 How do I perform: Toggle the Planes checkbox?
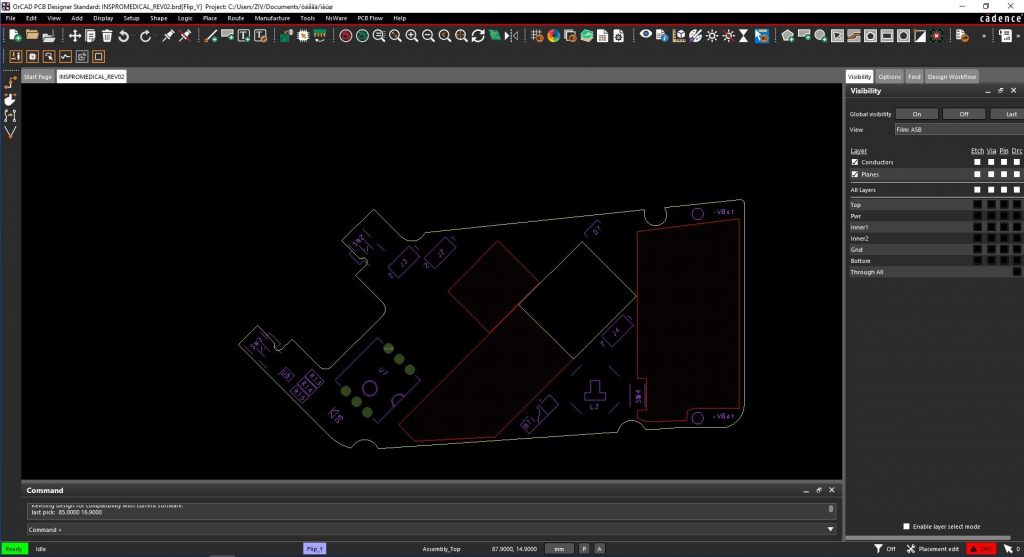[x=855, y=175]
